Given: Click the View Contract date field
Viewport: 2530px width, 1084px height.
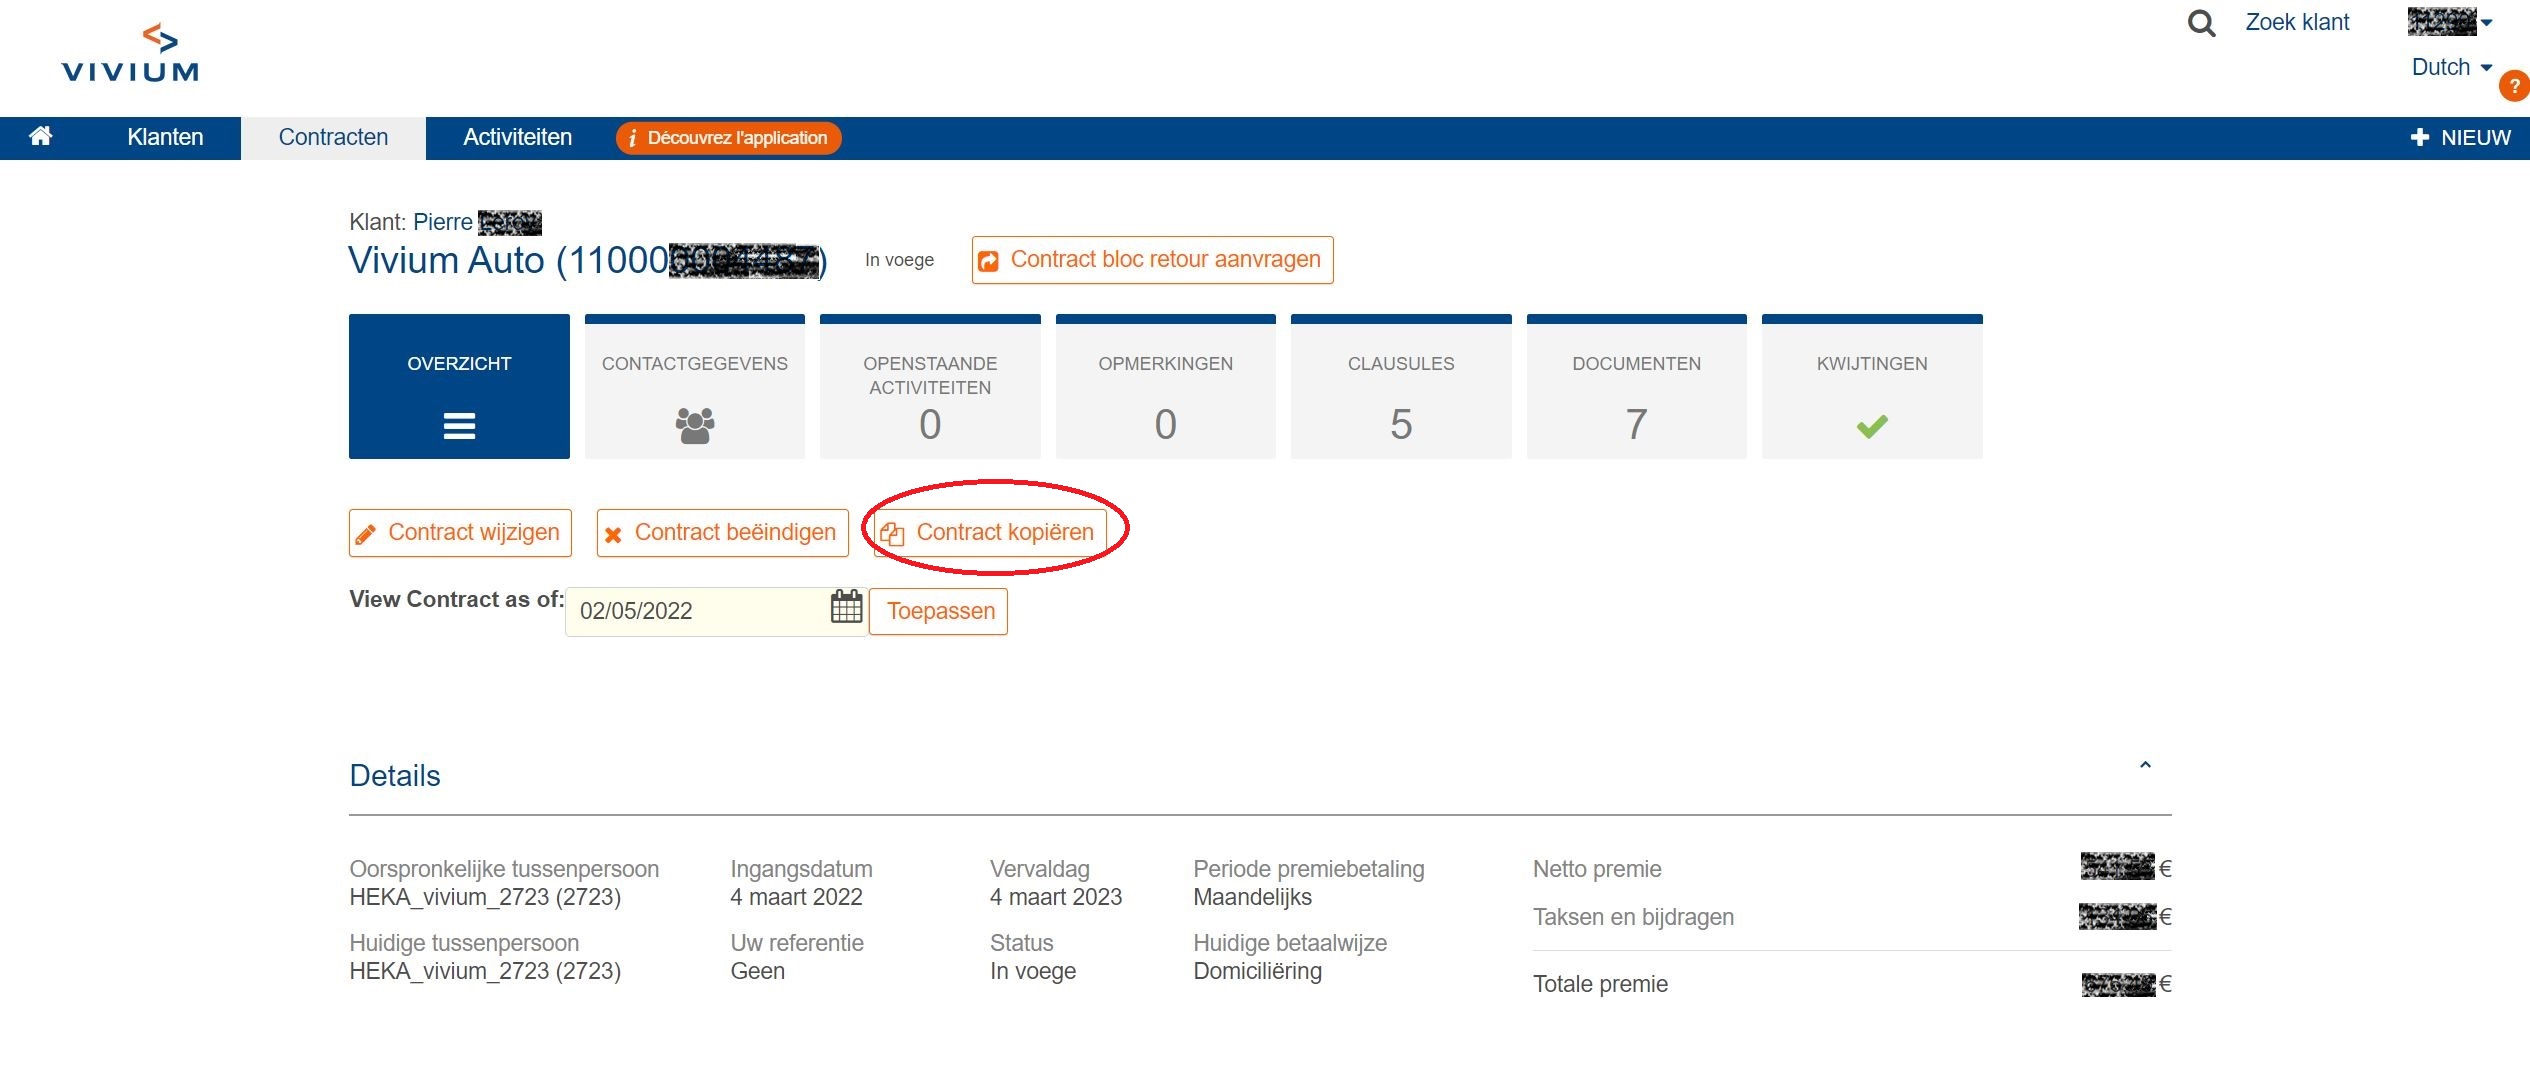Looking at the screenshot, I should [716, 611].
